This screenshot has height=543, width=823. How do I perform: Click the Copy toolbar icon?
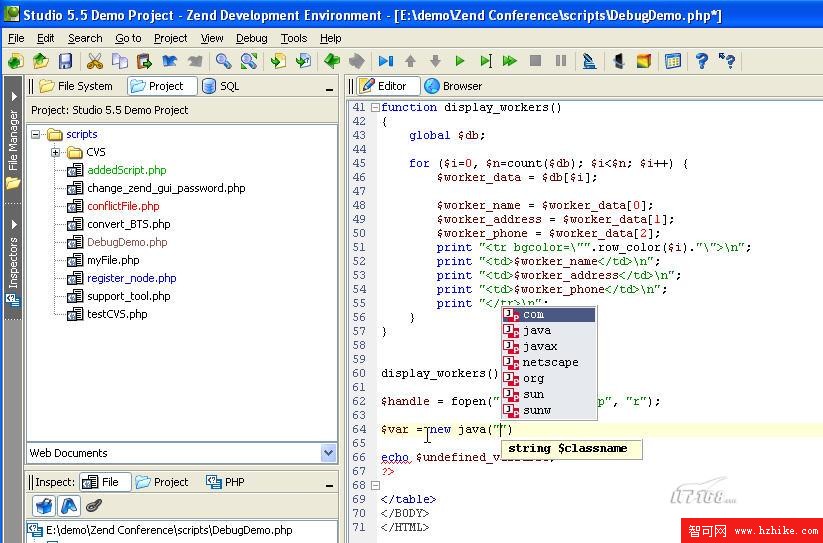point(120,61)
